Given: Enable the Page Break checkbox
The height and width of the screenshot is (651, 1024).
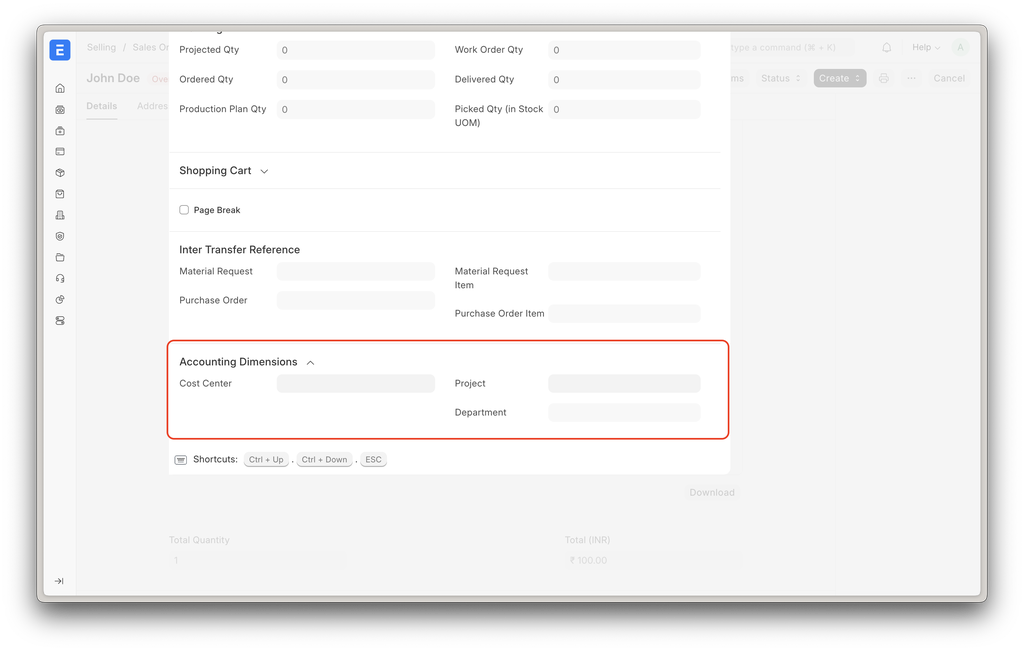Looking at the screenshot, I should point(184,210).
